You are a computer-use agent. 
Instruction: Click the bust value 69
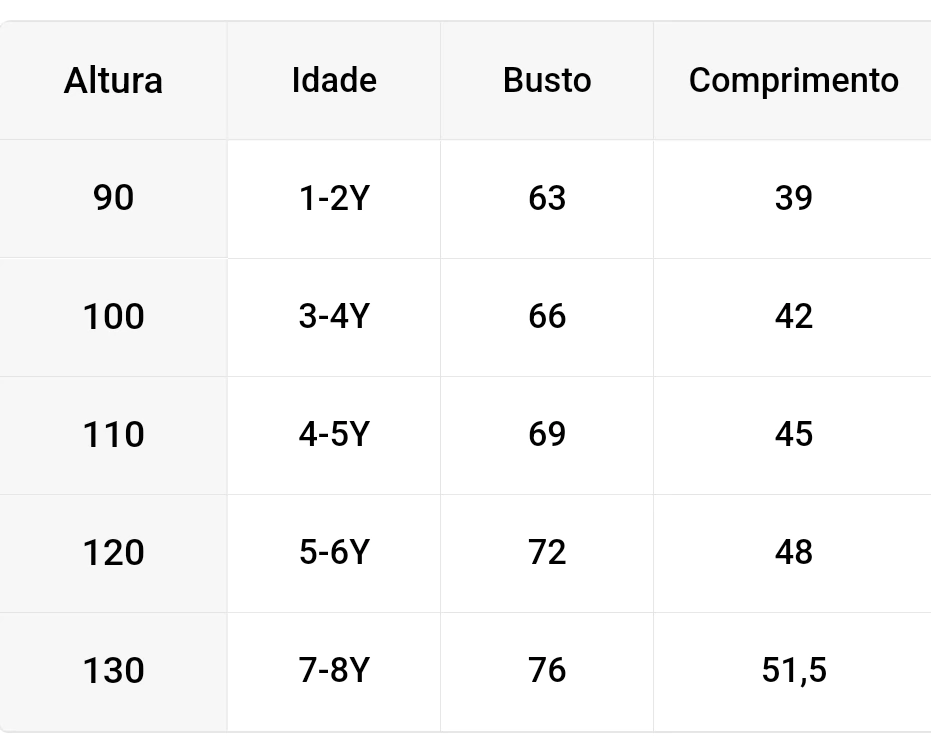coord(547,434)
